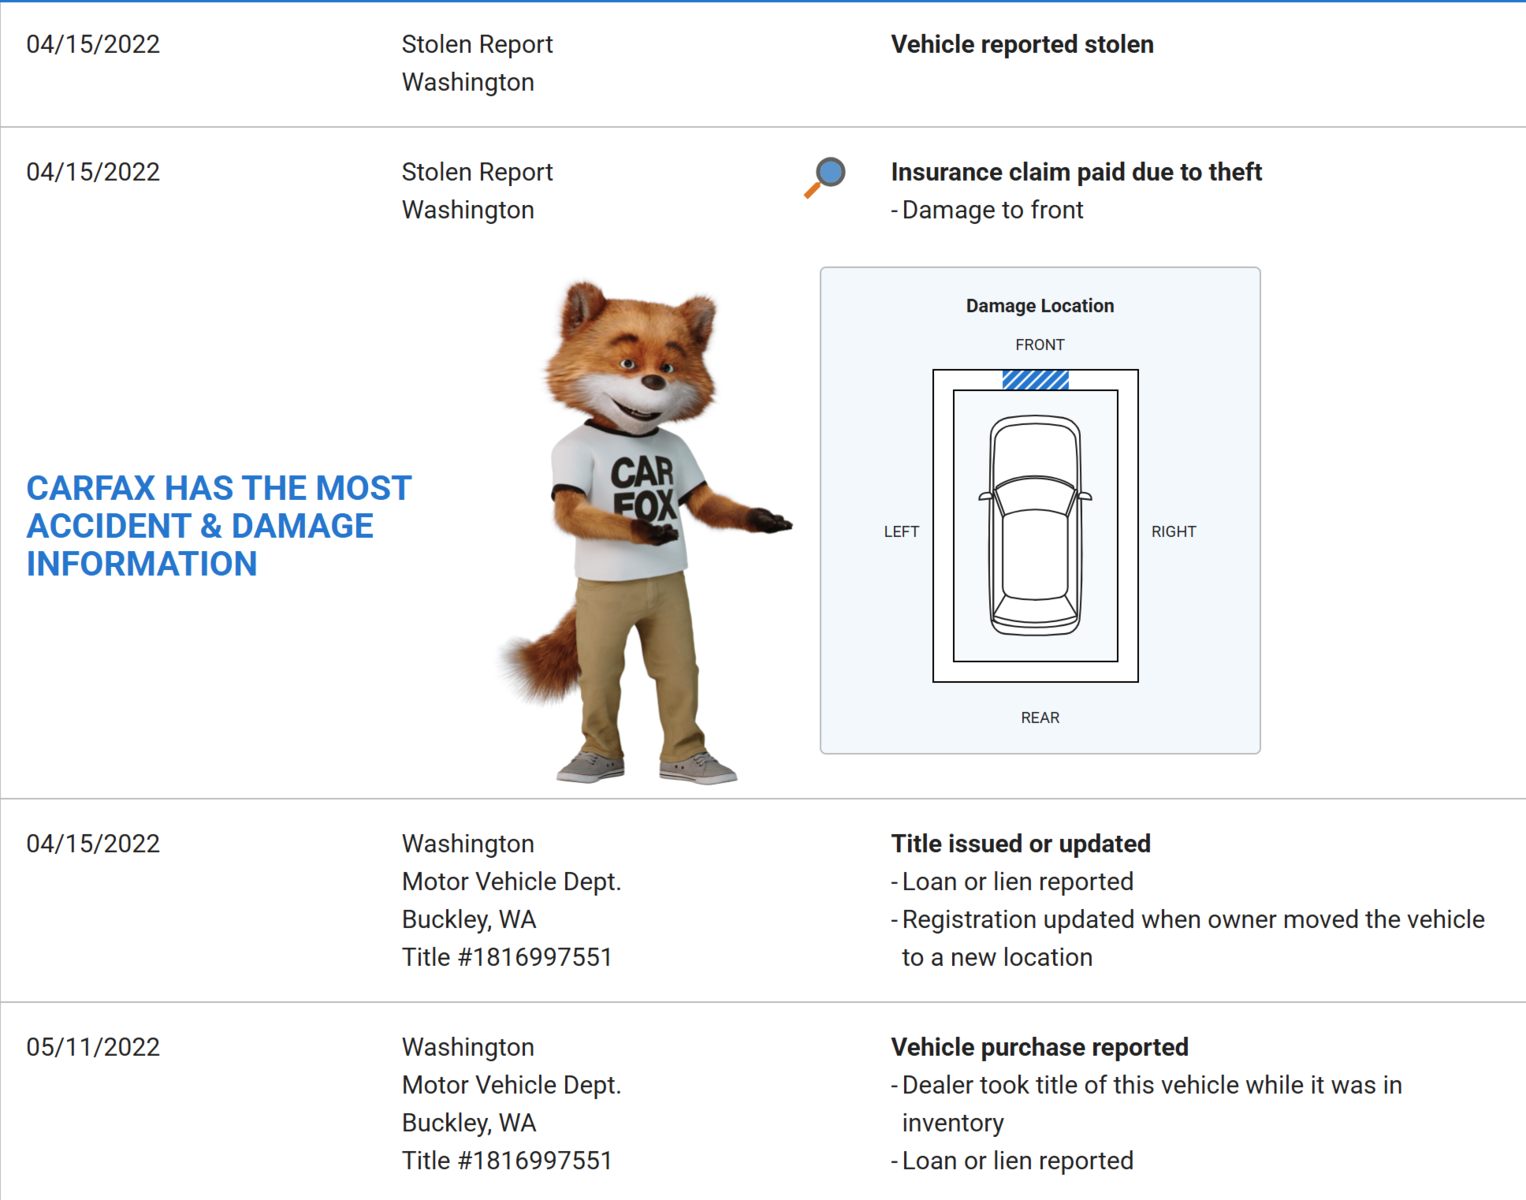Click 'Dealer took title of this vehicle' text
This screenshot has height=1200, width=1526.
(x=1151, y=1085)
